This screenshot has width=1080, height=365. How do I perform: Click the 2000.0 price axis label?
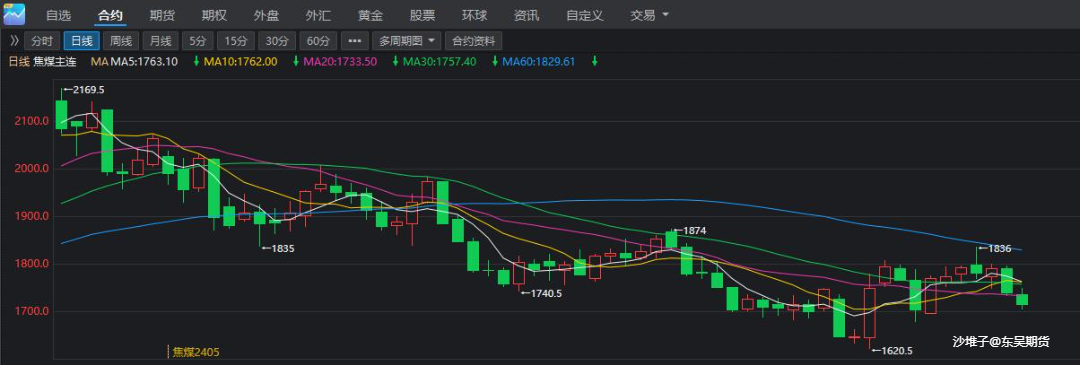[x=31, y=169]
